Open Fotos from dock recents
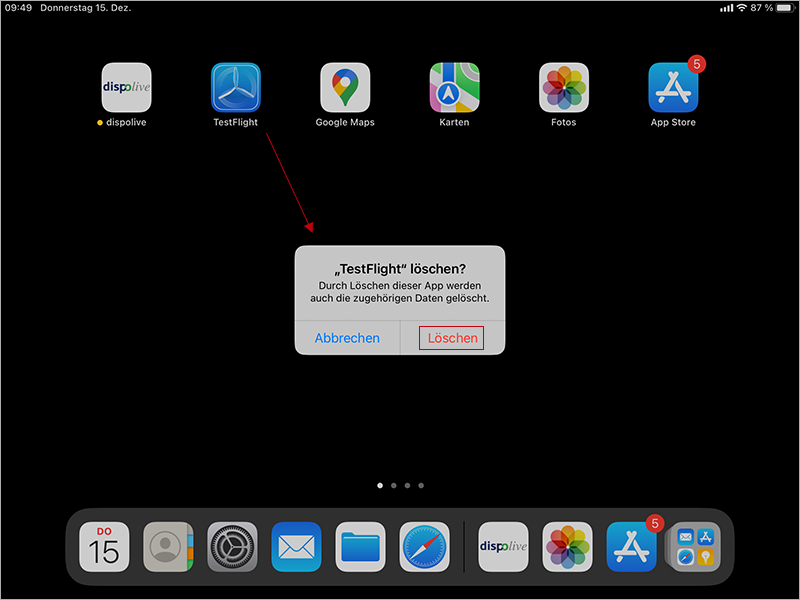This screenshot has height=600, width=800. coord(567,546)
